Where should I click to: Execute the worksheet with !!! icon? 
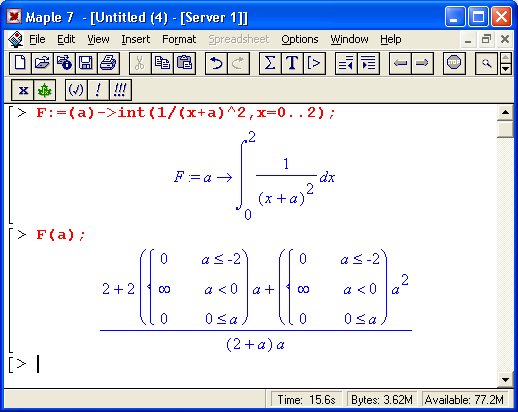(x=120, y=90)
